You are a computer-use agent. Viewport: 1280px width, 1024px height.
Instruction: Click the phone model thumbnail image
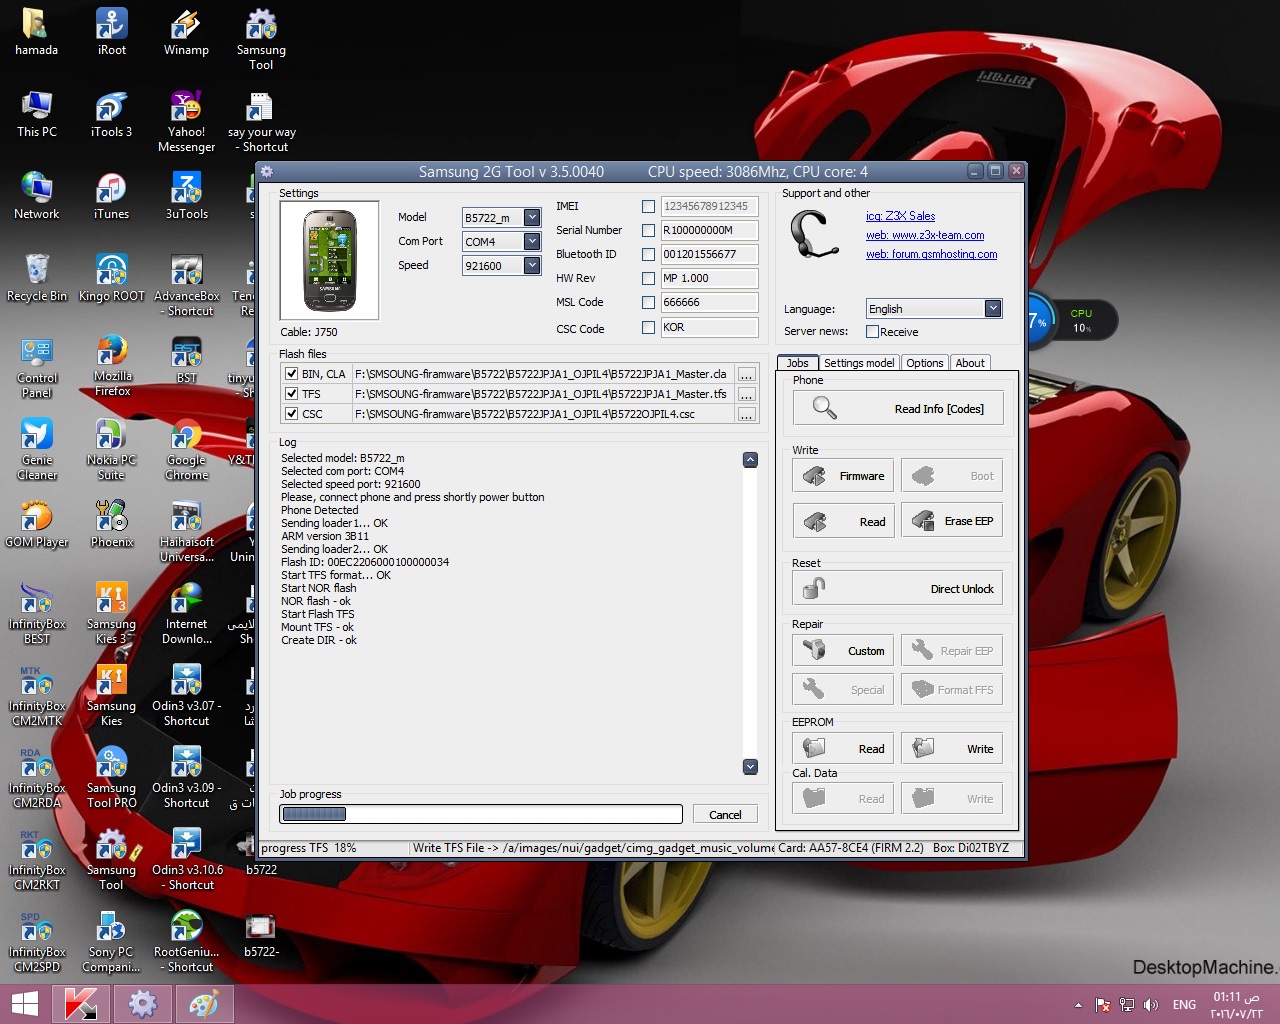pyautogui.click(x=329, y=260)
